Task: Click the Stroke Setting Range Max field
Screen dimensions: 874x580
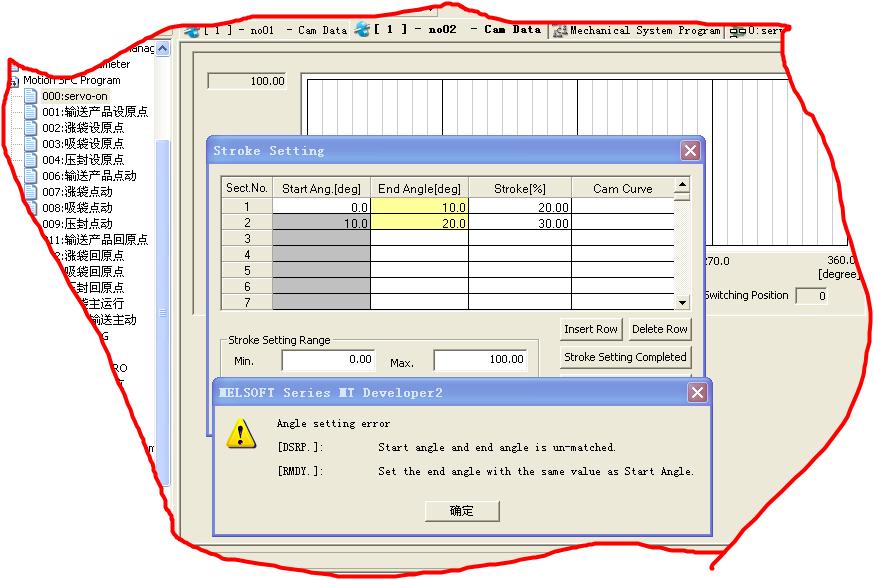Action: 480,360
